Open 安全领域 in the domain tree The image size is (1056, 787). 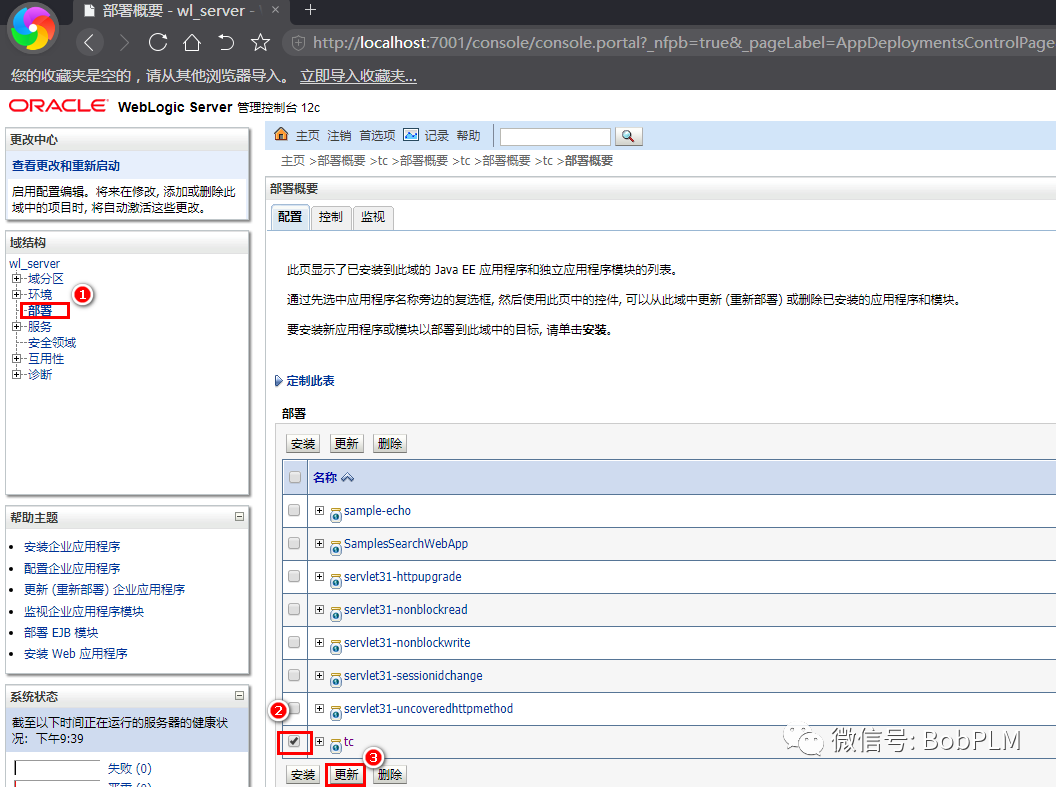(x=52, y=343)
